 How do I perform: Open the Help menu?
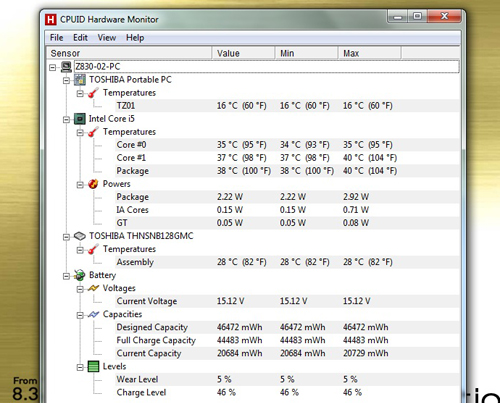pos(135,38)
